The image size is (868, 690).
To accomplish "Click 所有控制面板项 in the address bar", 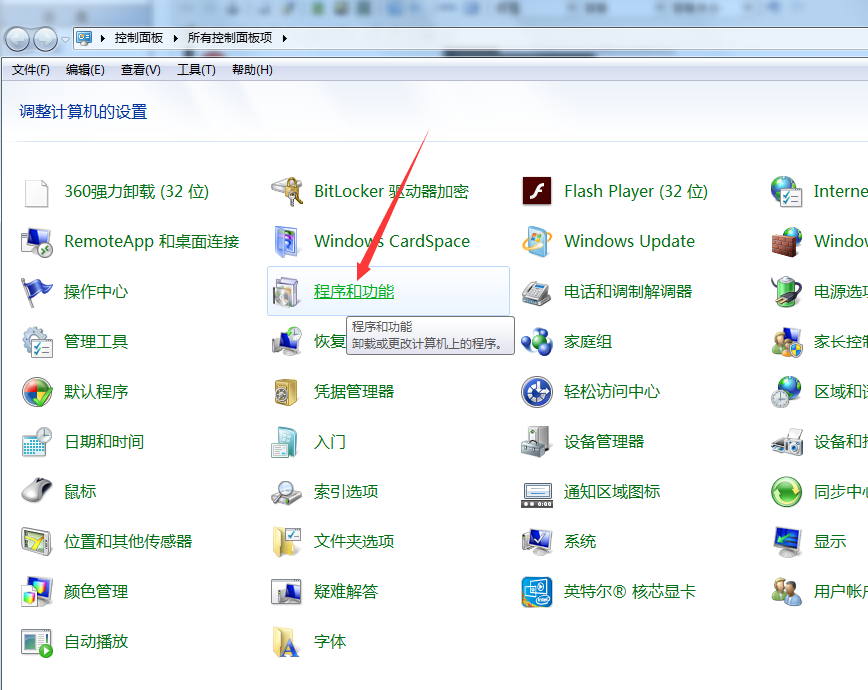I will (x=230, y=38).
